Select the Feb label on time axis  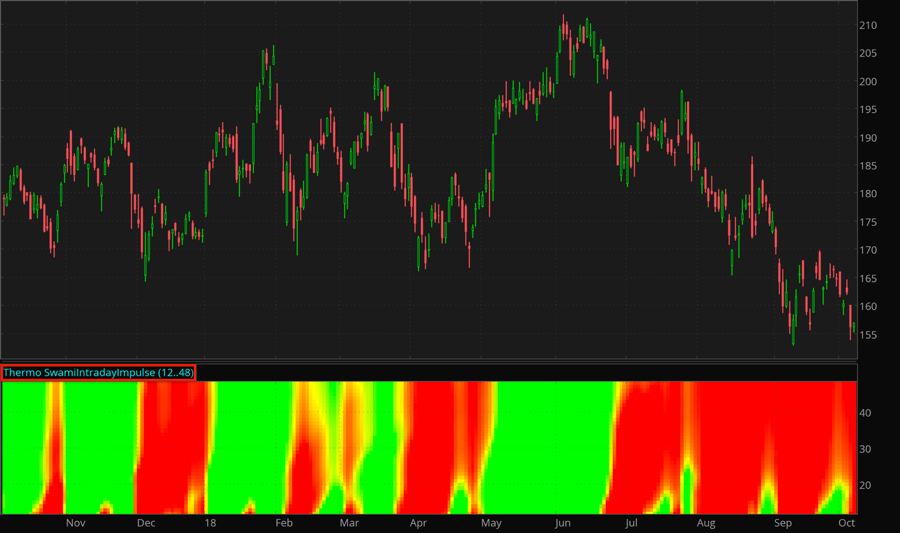[x=283, y=523]
